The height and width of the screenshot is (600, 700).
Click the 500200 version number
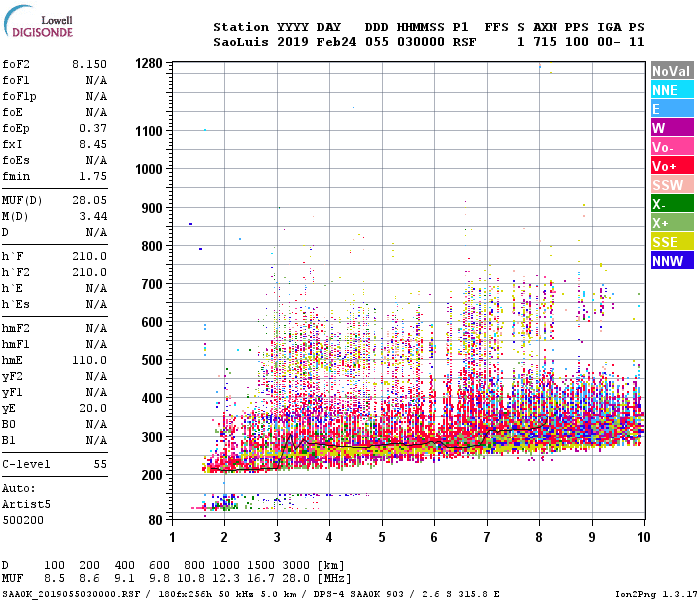(23, 521)
